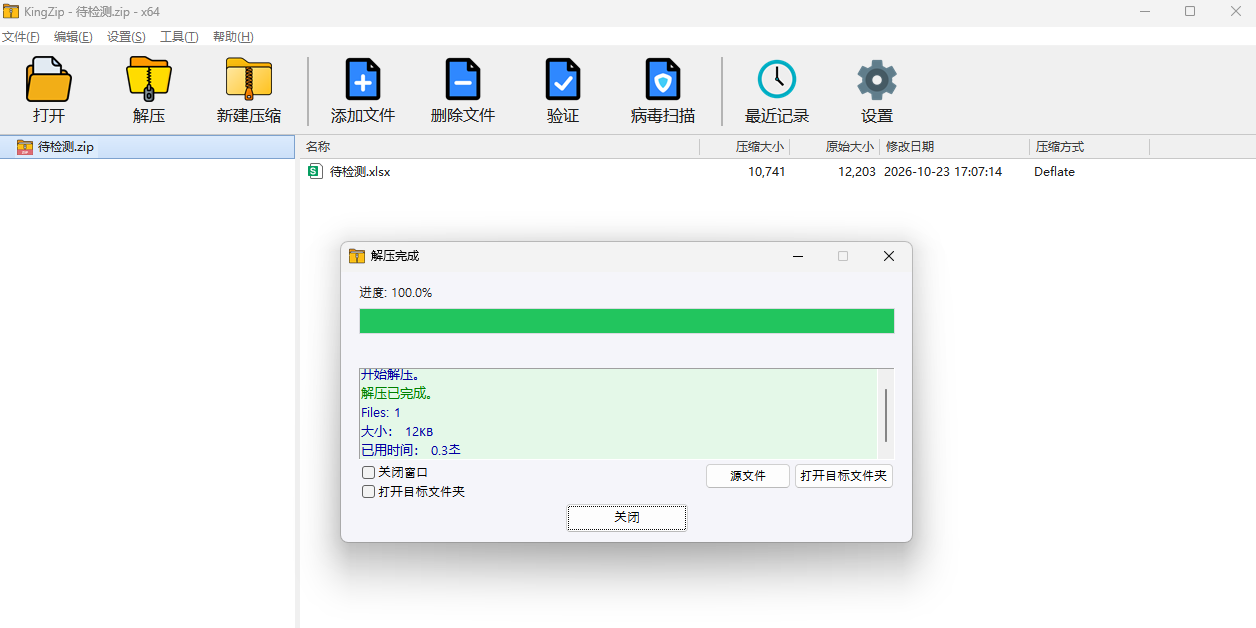Click the zip icon beside 待检测.zip in tree
Image resolution: width=1256 pixels, height=628 pixels.
[25, 147]
